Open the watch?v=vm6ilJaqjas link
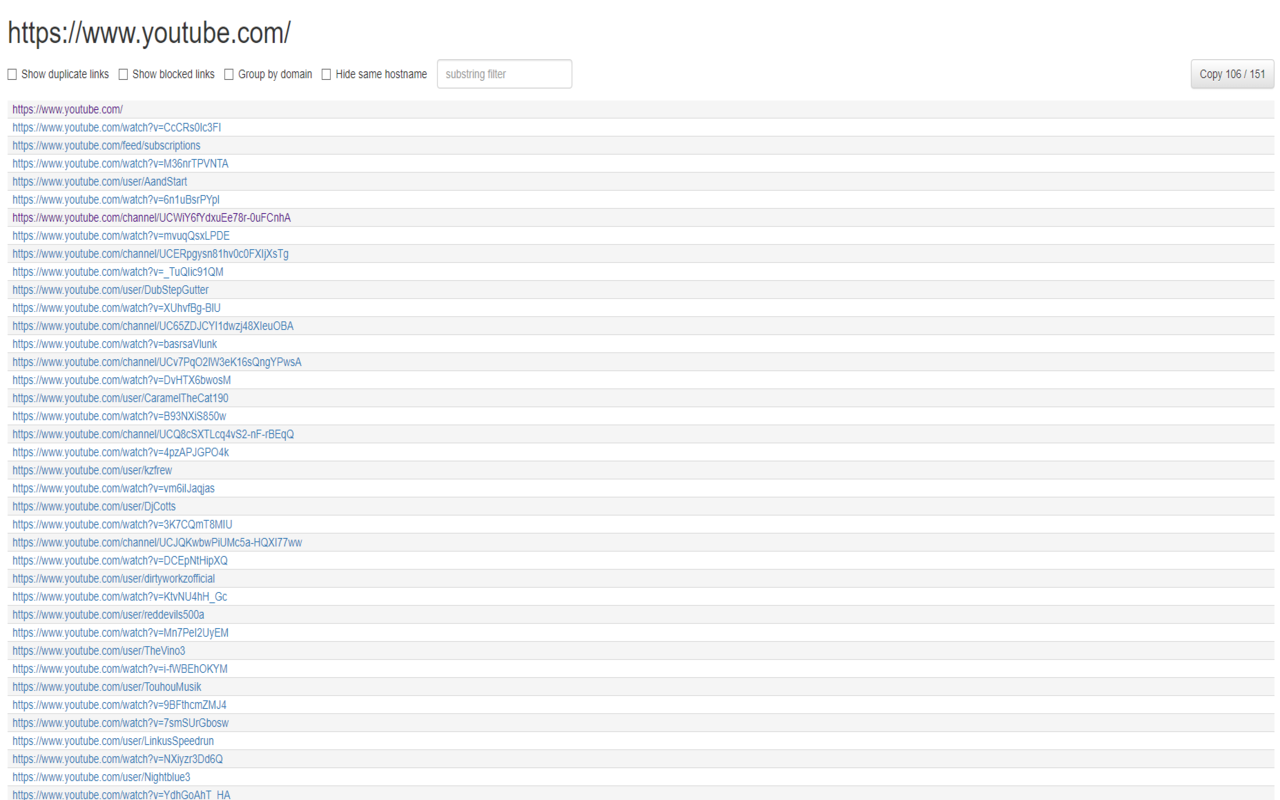Image resolution: width=1280 pixels, height=800 pixels. [x=114, y=488]
